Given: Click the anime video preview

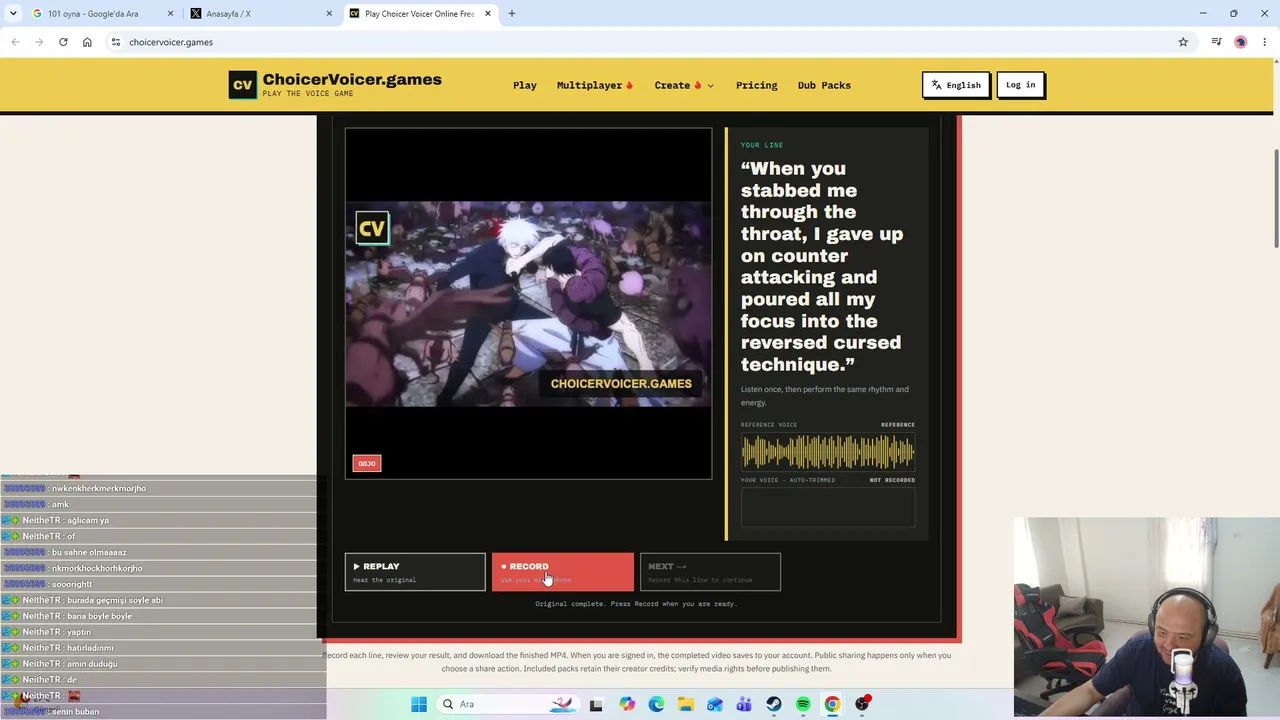Looking at the screenshot, I should click(529, 304).
